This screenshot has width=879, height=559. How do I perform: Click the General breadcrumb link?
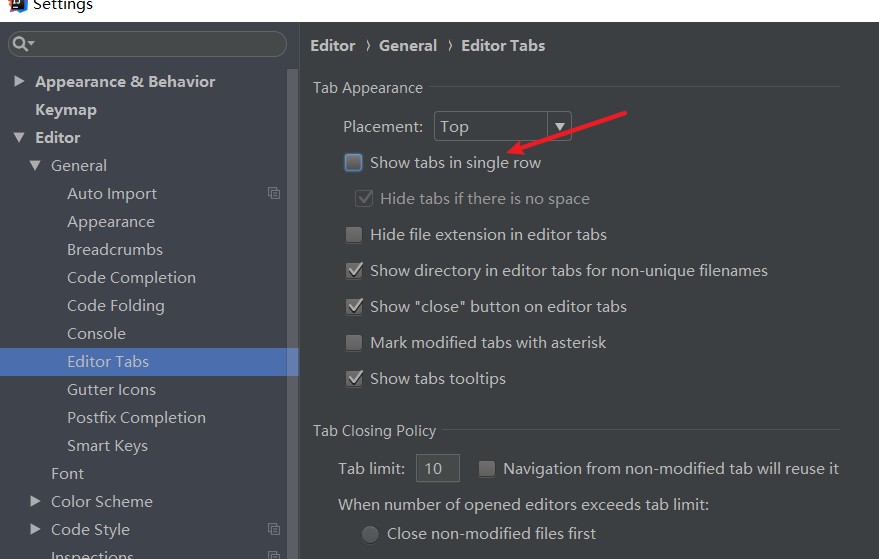(407, 45)
